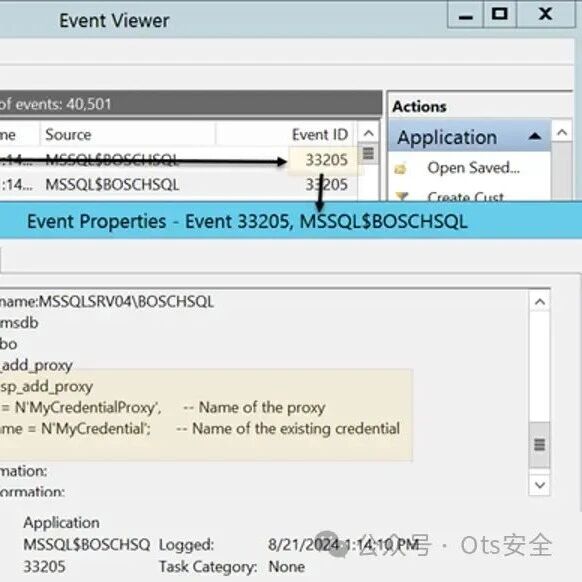Click the MSSQLSRV04\BOSCHSQL server name text
Image resolution: width=582 pixels, height=582 pixels.
click(x=126, y=302)
